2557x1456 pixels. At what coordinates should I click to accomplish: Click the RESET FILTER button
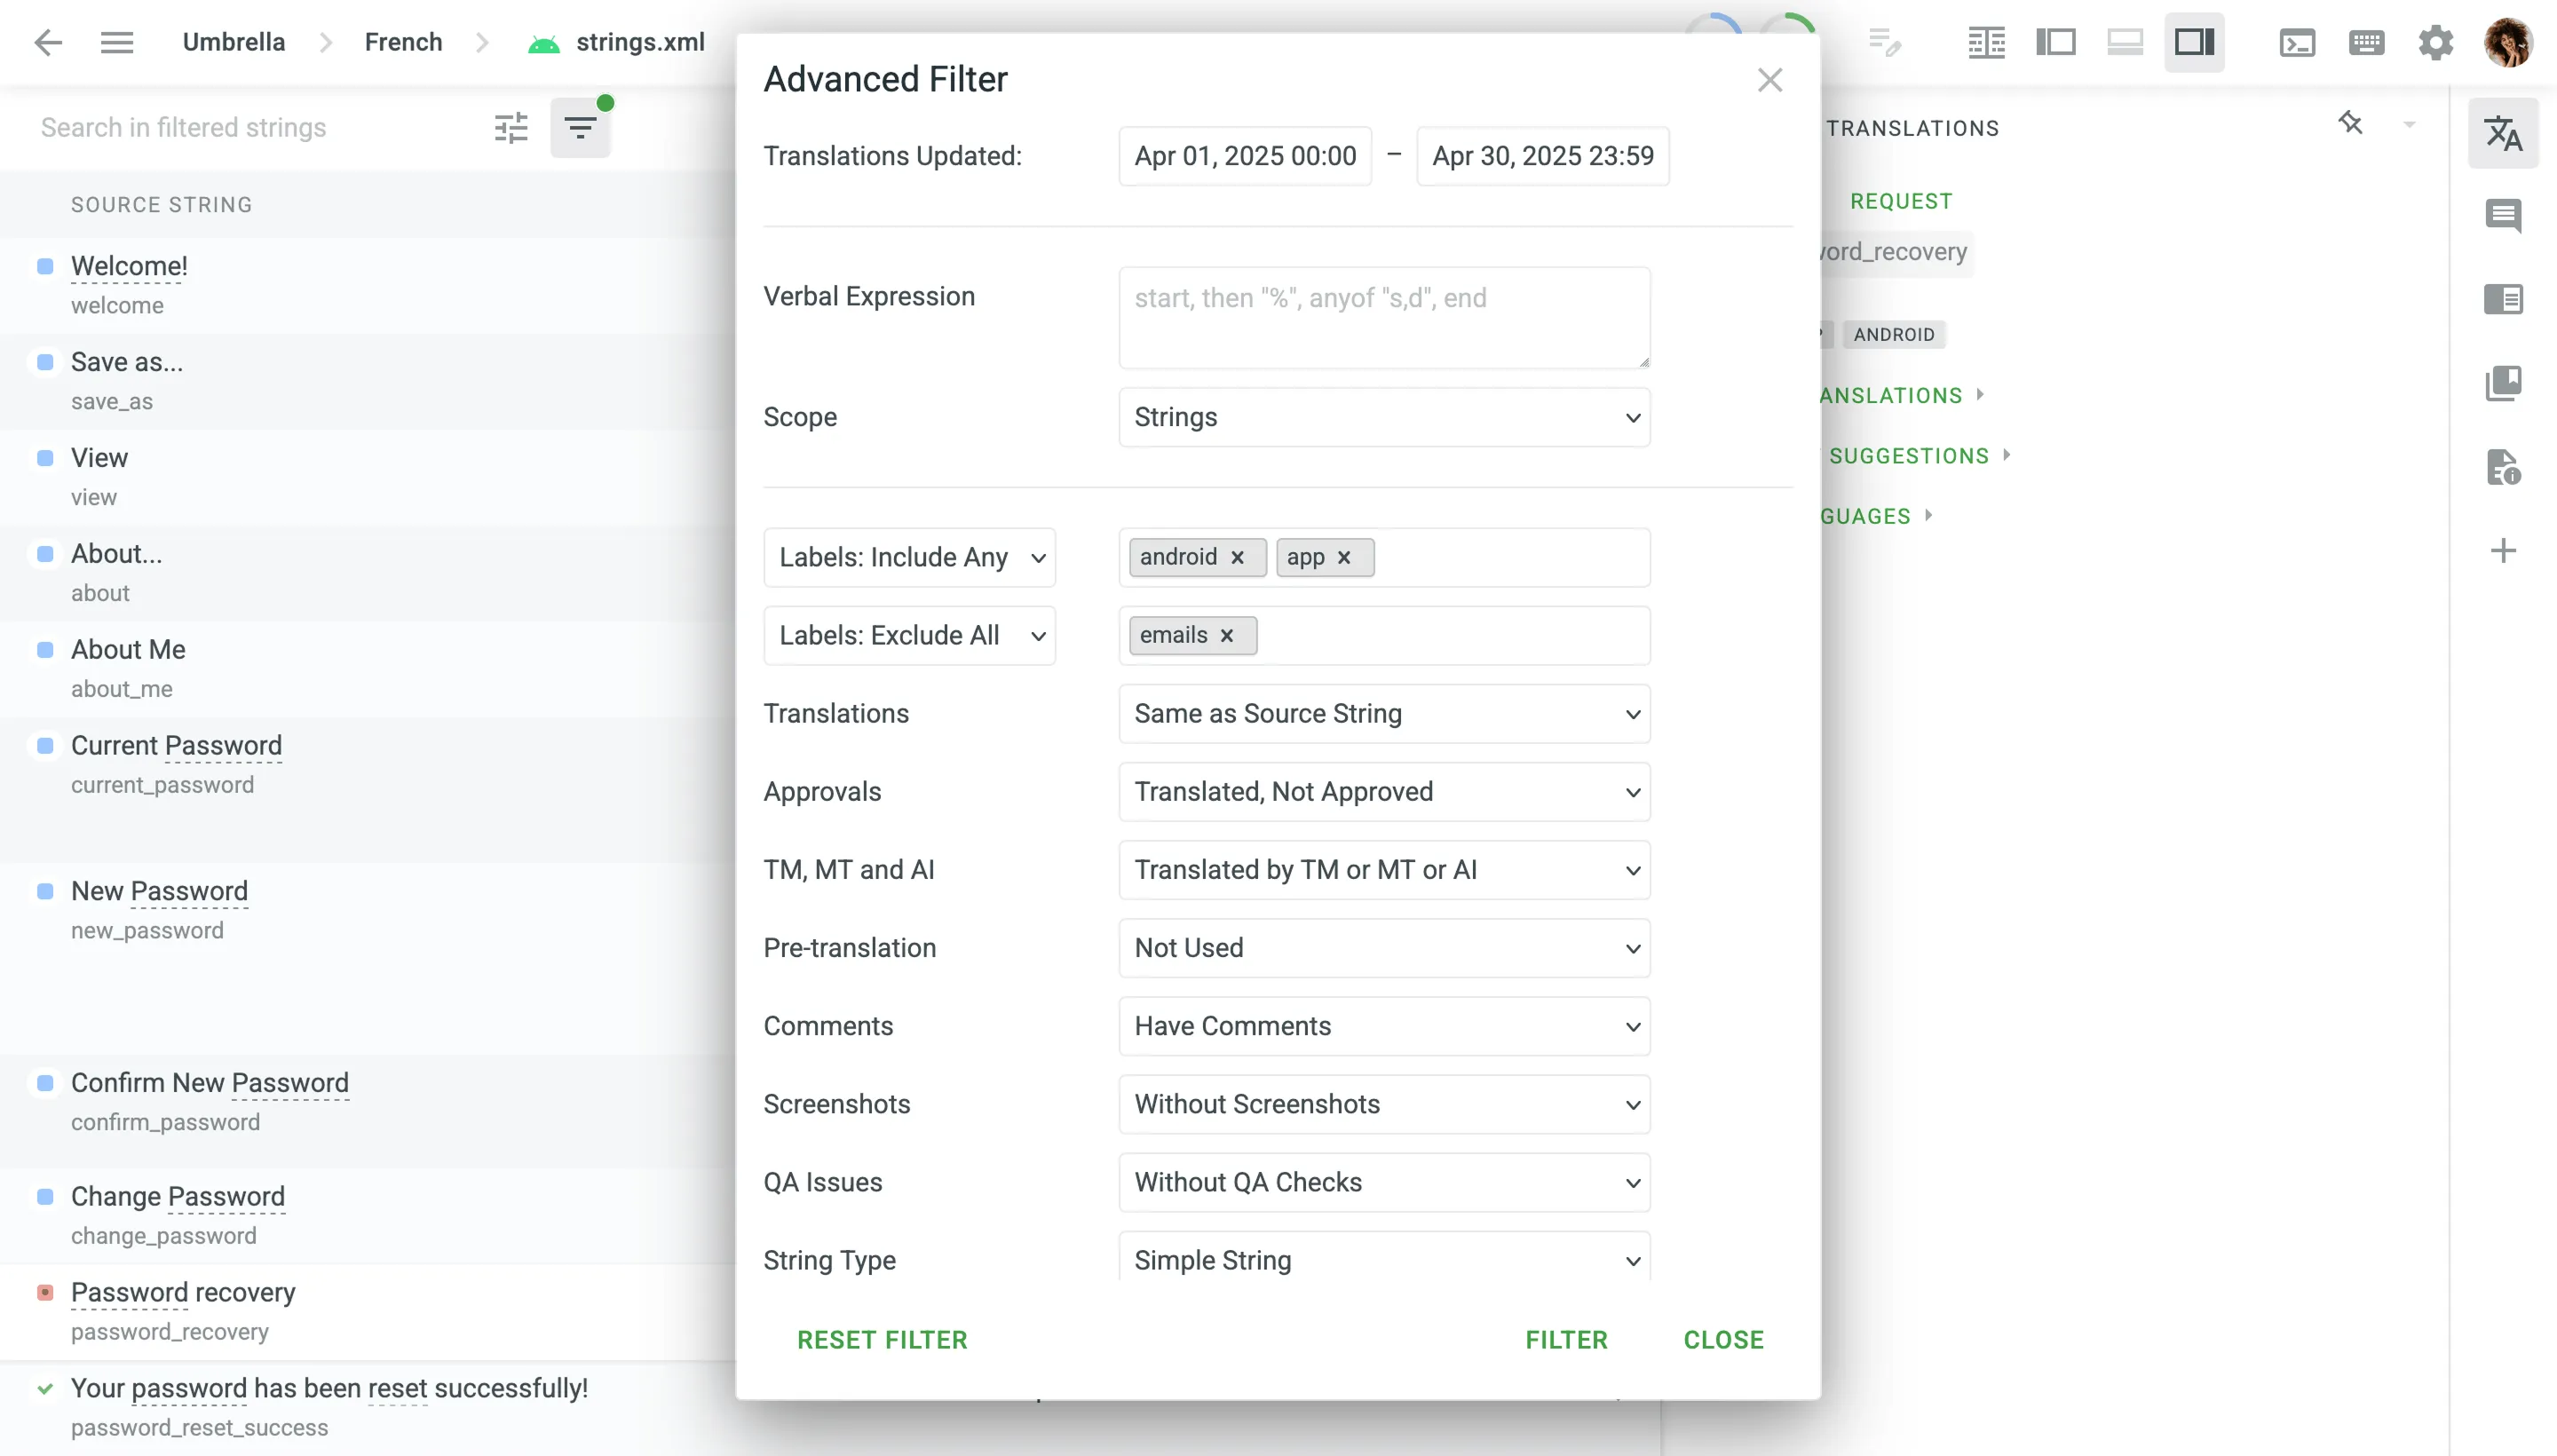pyautogui.click(x=882, y=1340)
